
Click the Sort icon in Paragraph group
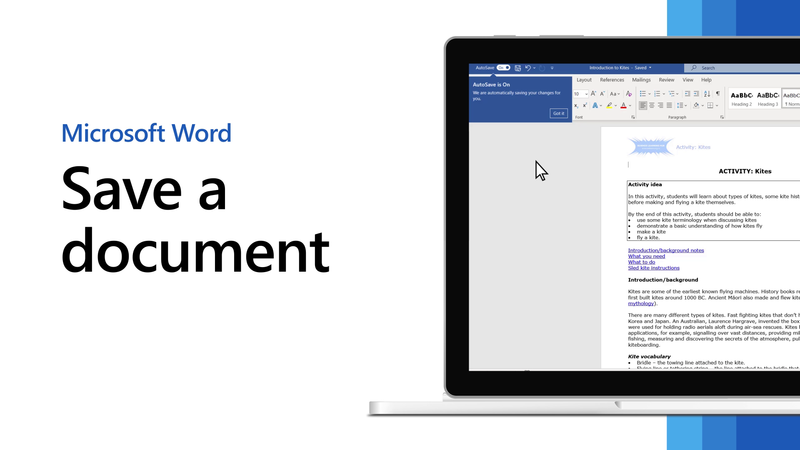coord(705,93)
